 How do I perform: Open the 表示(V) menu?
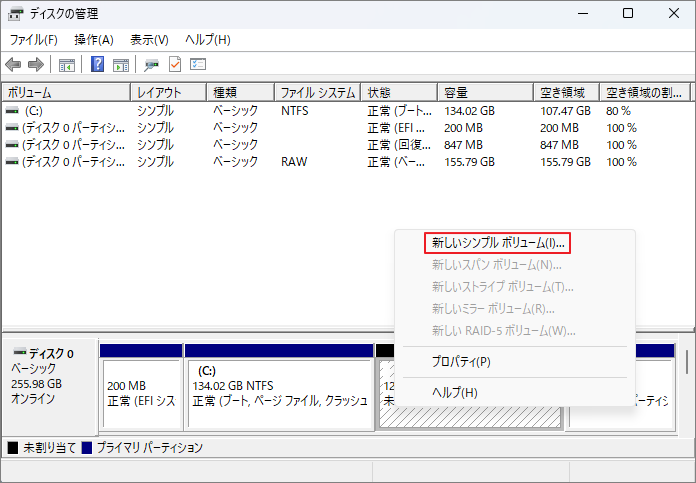149,40
